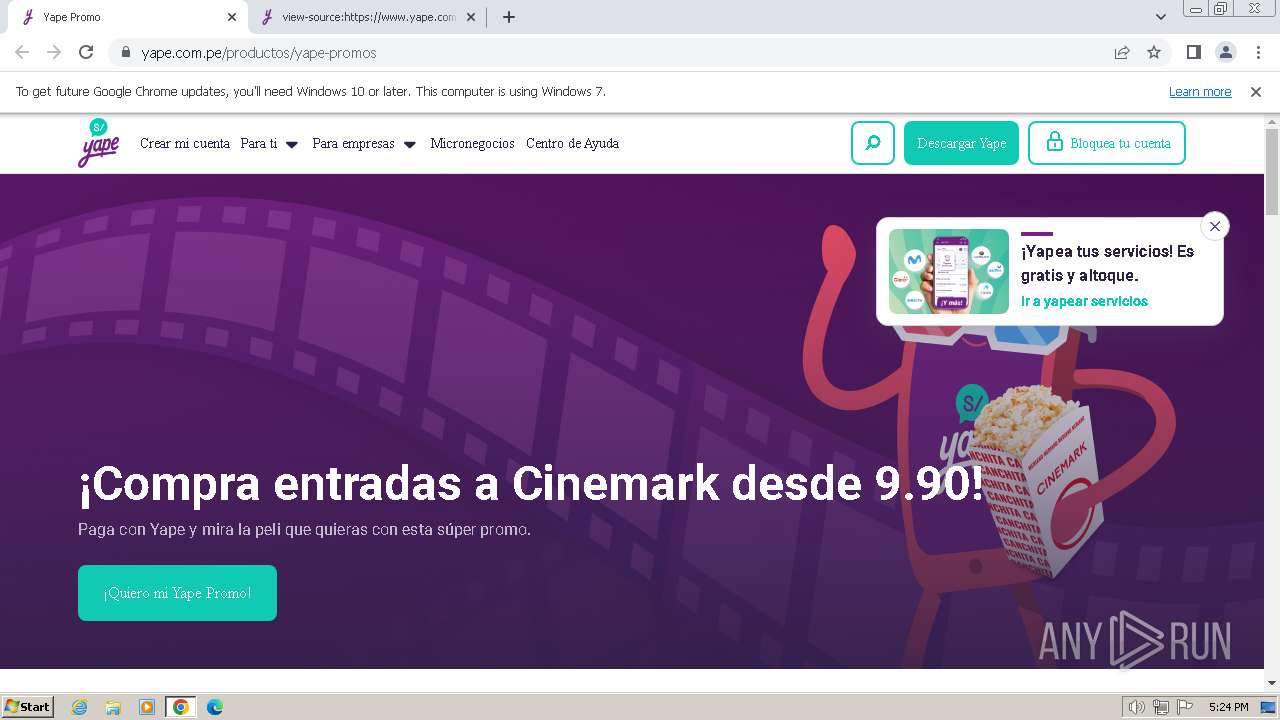Expand the Para ti dropdown
The height and width of the screenshot is (720, 1280).
coord(269,143)
